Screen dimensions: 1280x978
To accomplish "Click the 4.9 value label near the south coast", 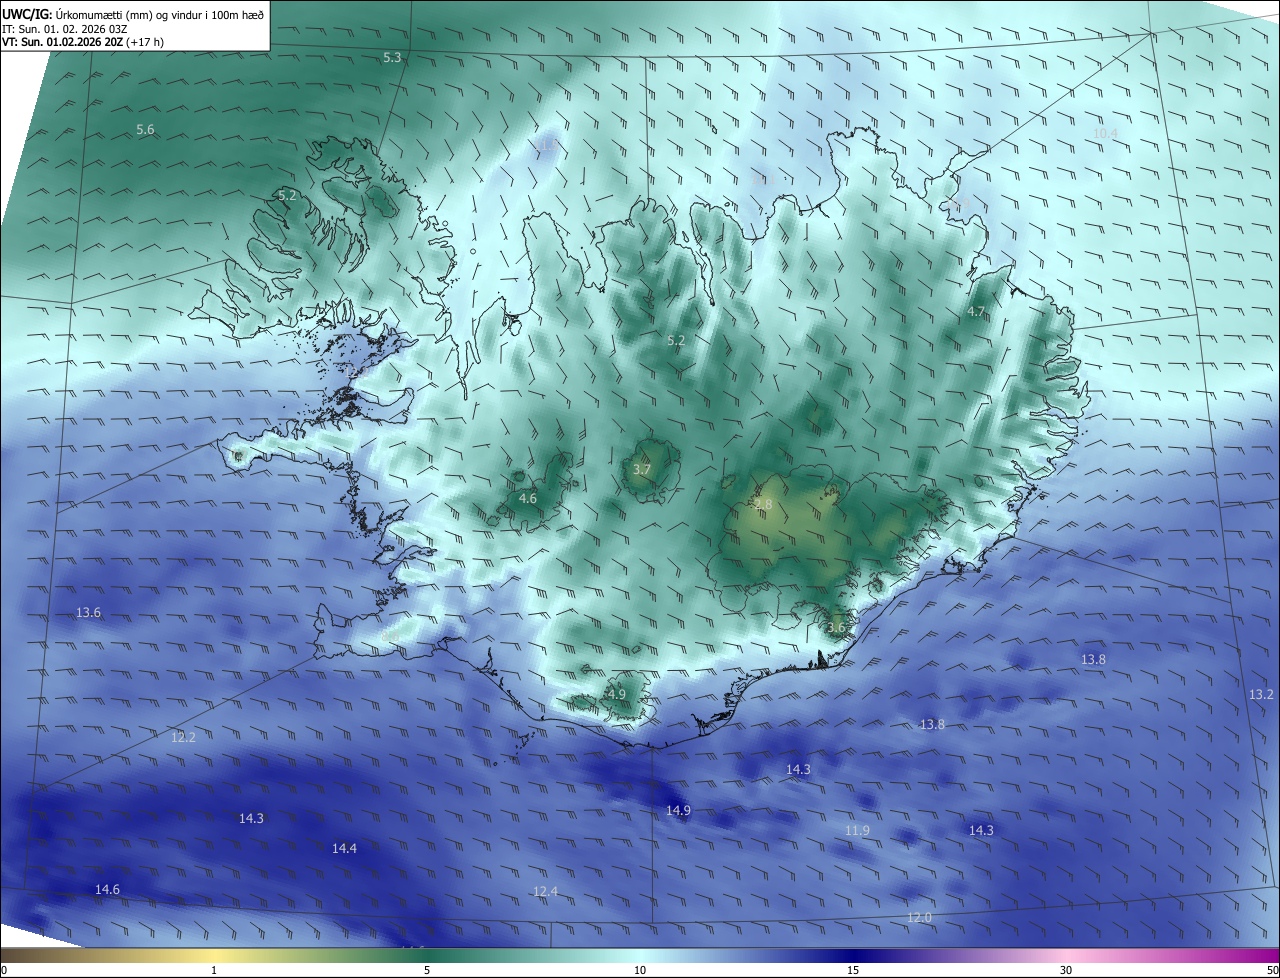I will 616,694.
